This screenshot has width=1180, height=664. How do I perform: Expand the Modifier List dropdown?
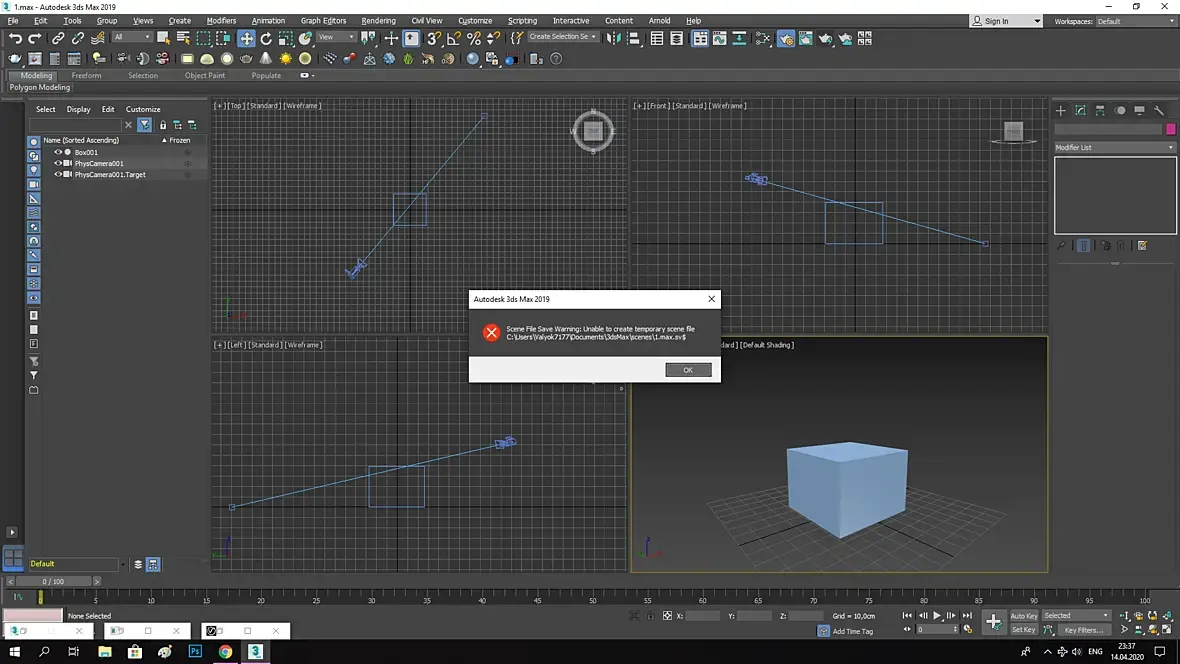[1115, 148]
